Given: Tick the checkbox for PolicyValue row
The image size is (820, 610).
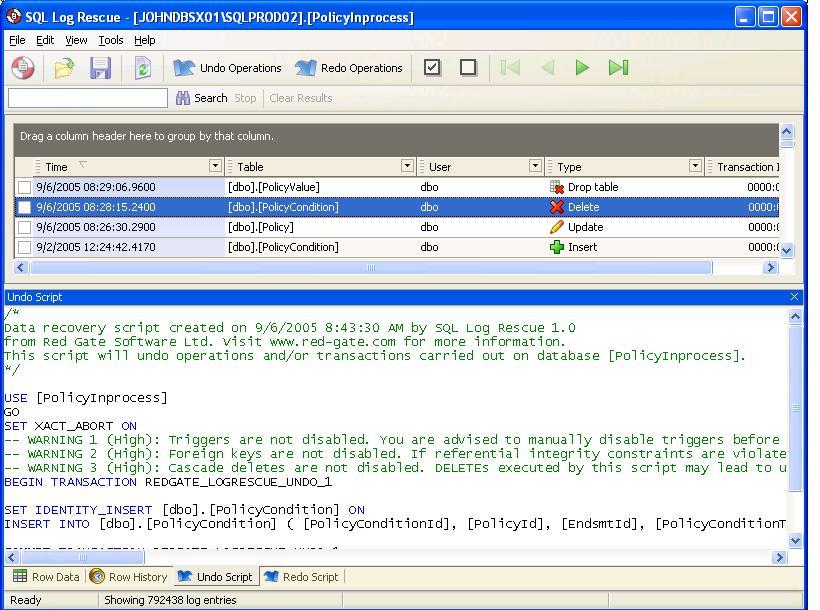Looking at the screenshot, I should coord(25,187).
